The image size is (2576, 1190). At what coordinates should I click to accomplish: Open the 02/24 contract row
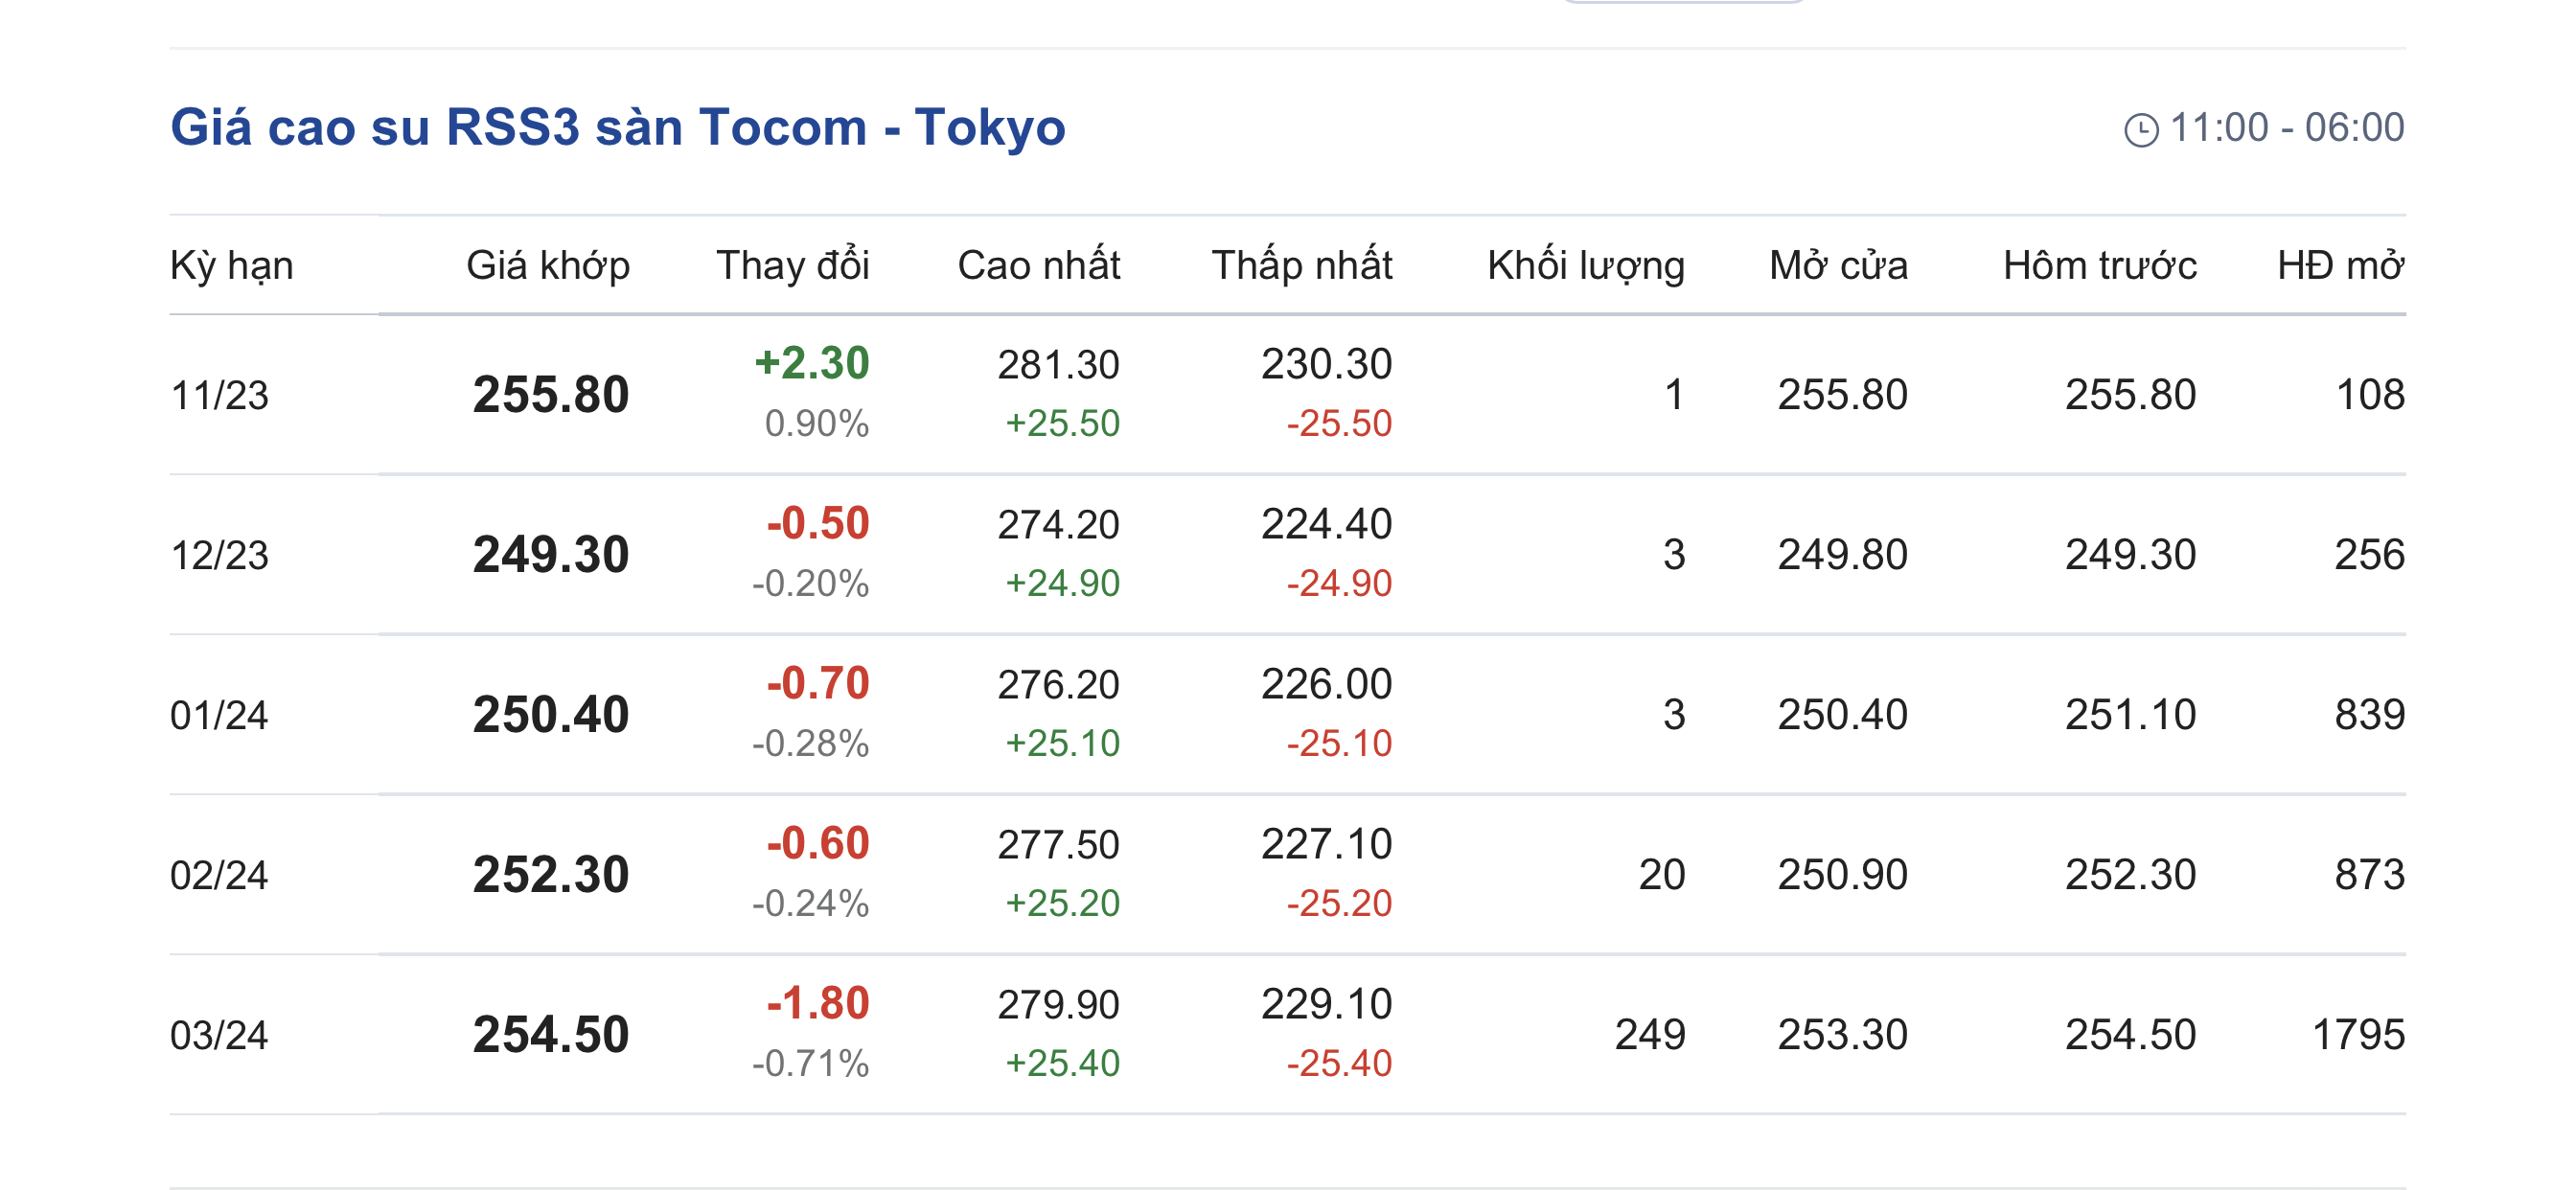[1288, 875]
